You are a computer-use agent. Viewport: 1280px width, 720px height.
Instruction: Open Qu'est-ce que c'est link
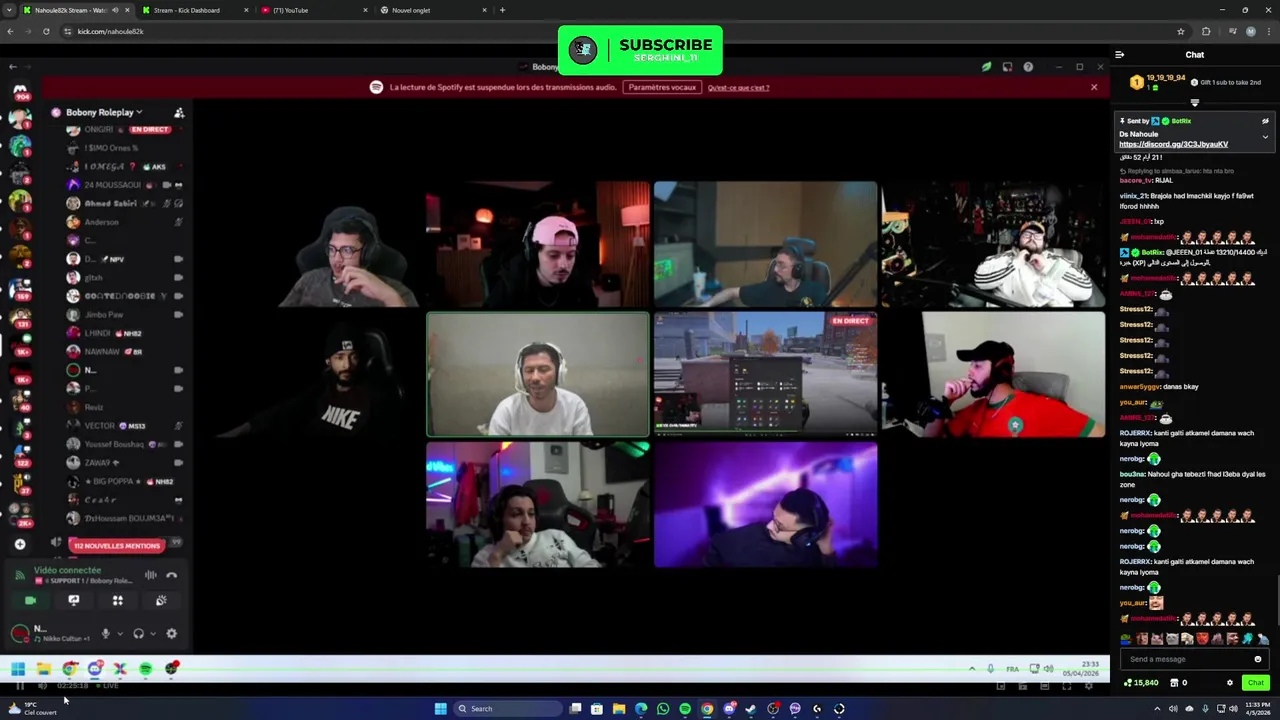(x=738, y=87)
